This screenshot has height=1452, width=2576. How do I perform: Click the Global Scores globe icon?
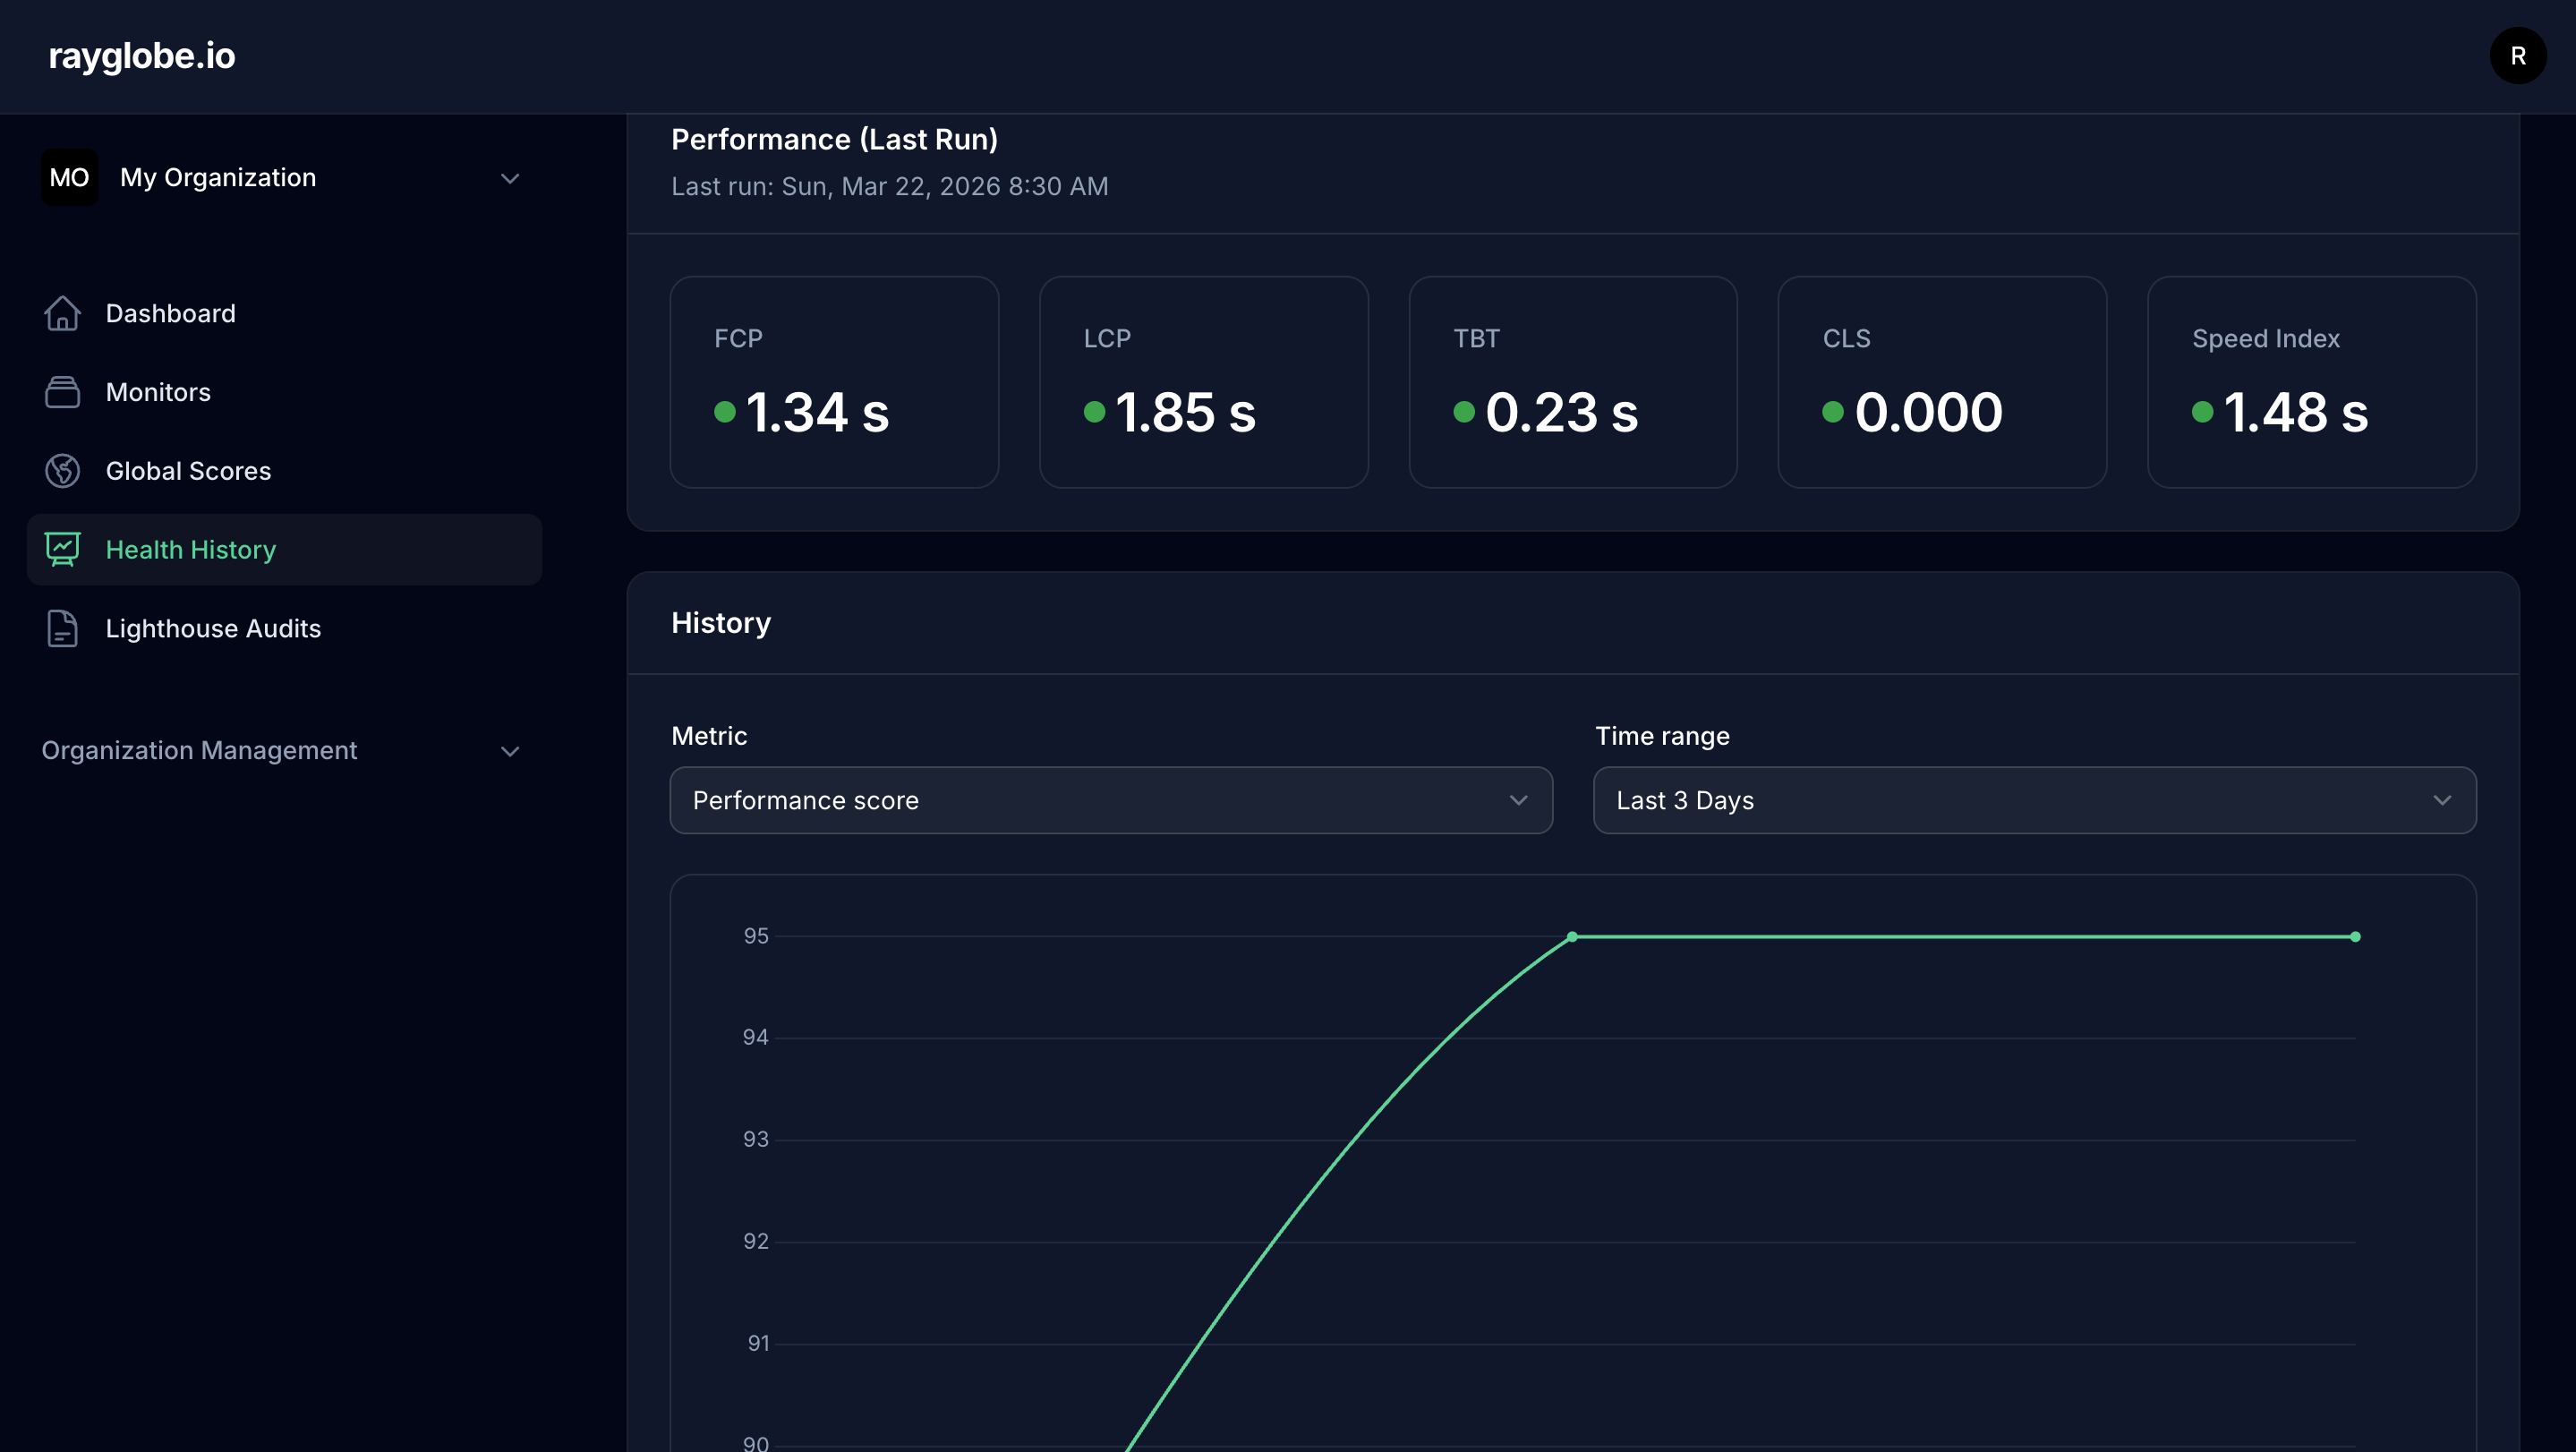(x=63, y=470)
